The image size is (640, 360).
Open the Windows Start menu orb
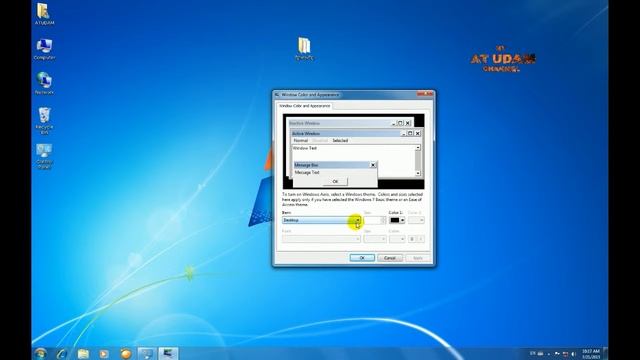40,353
